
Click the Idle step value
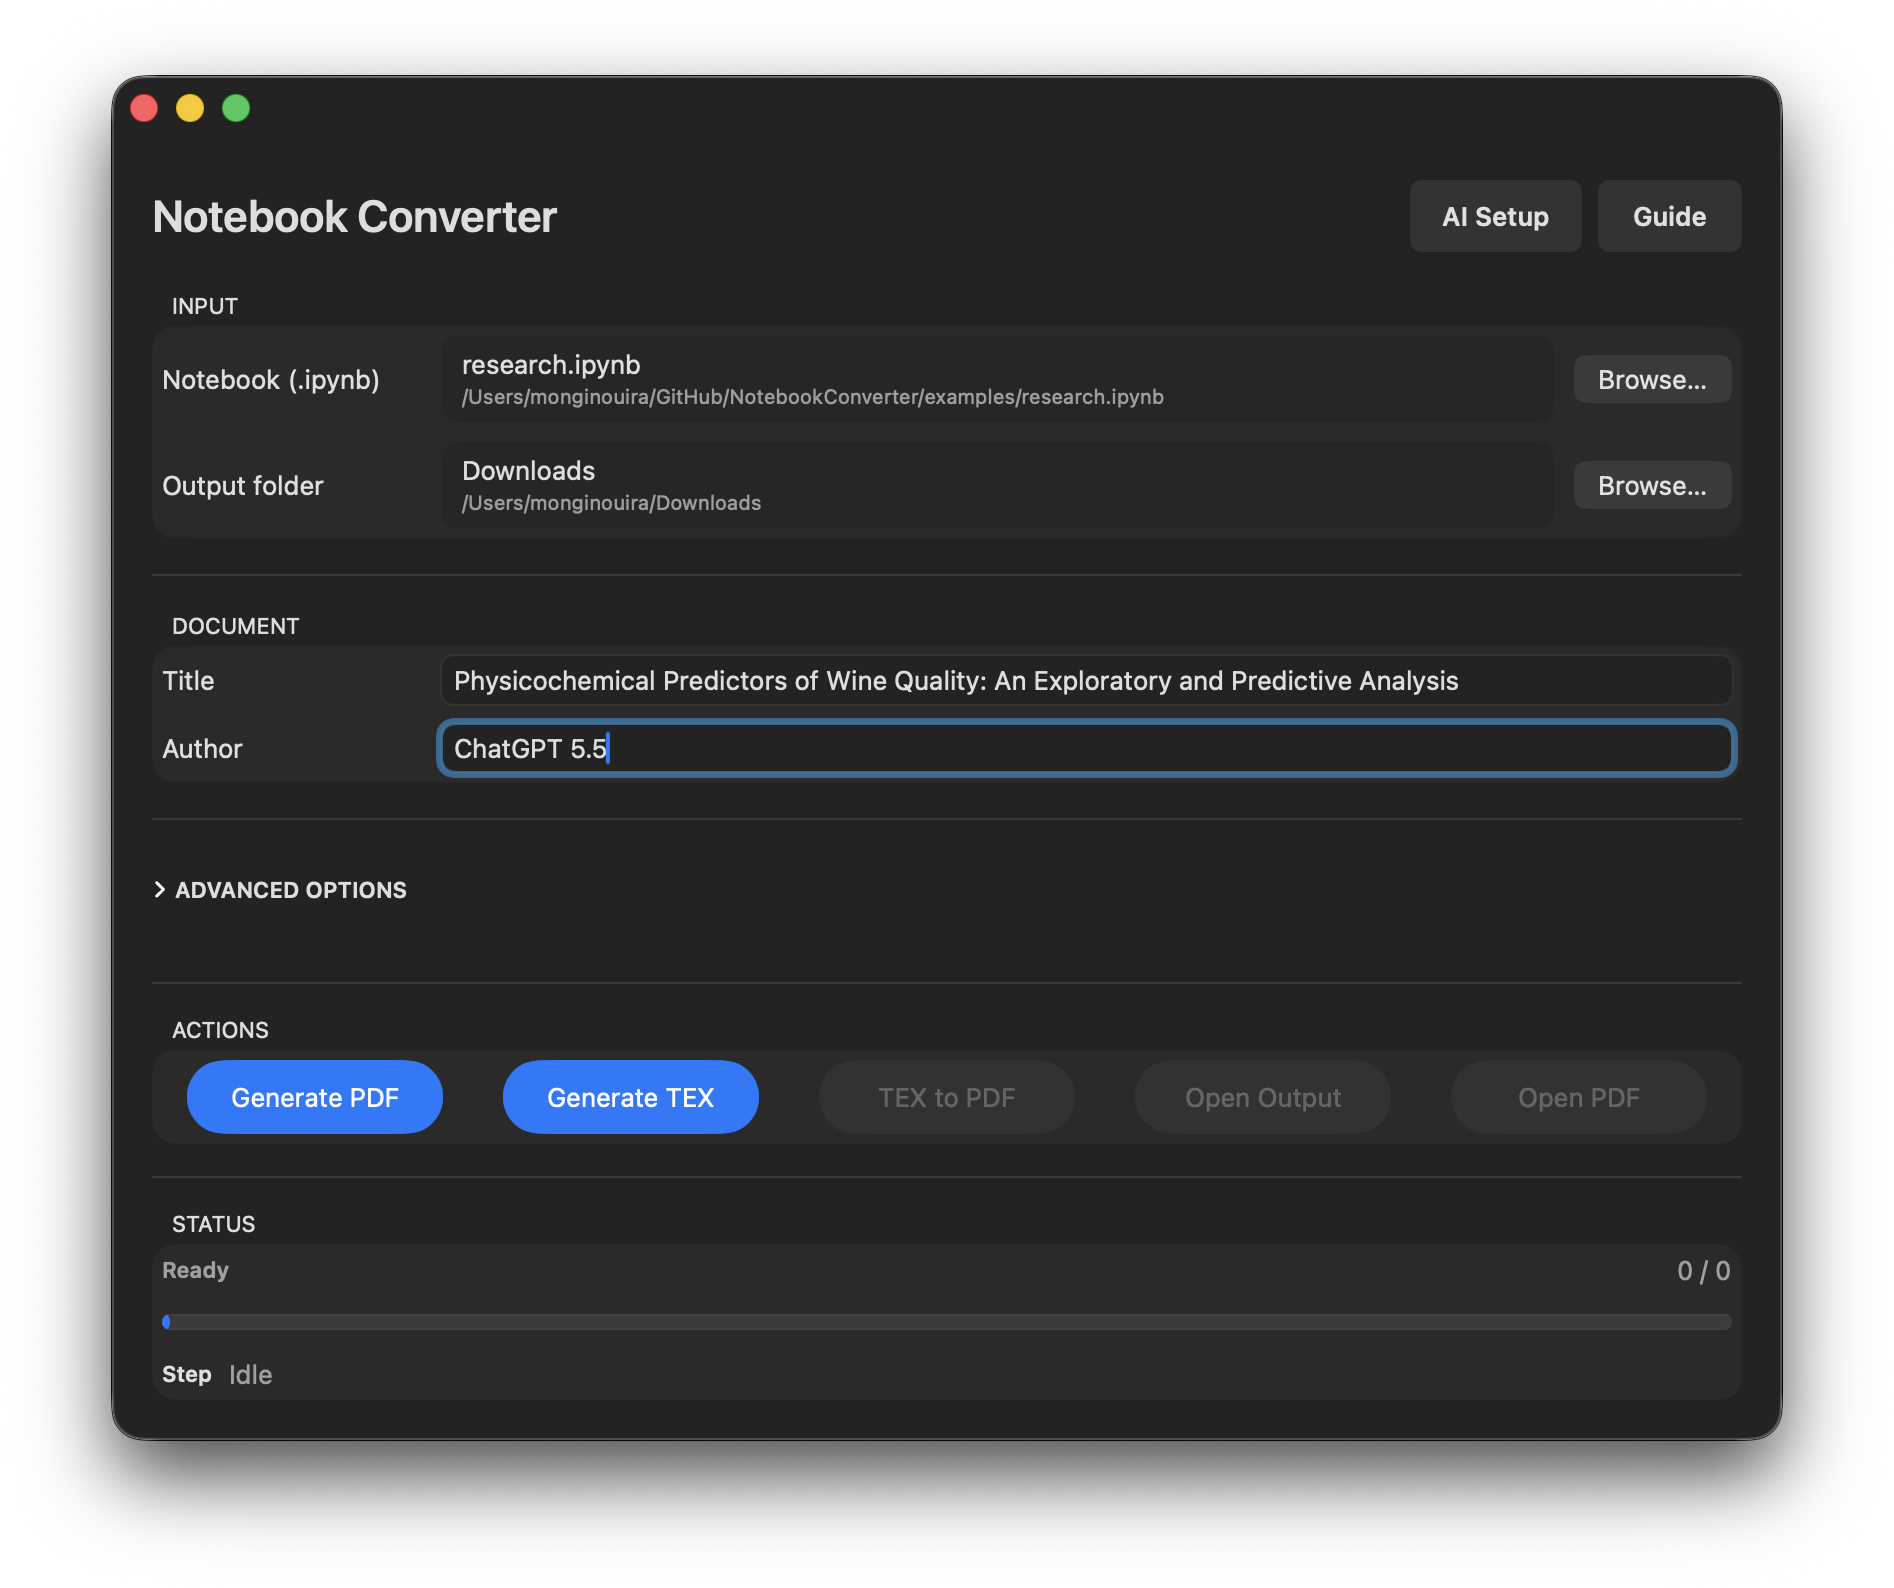point(250,1375)
